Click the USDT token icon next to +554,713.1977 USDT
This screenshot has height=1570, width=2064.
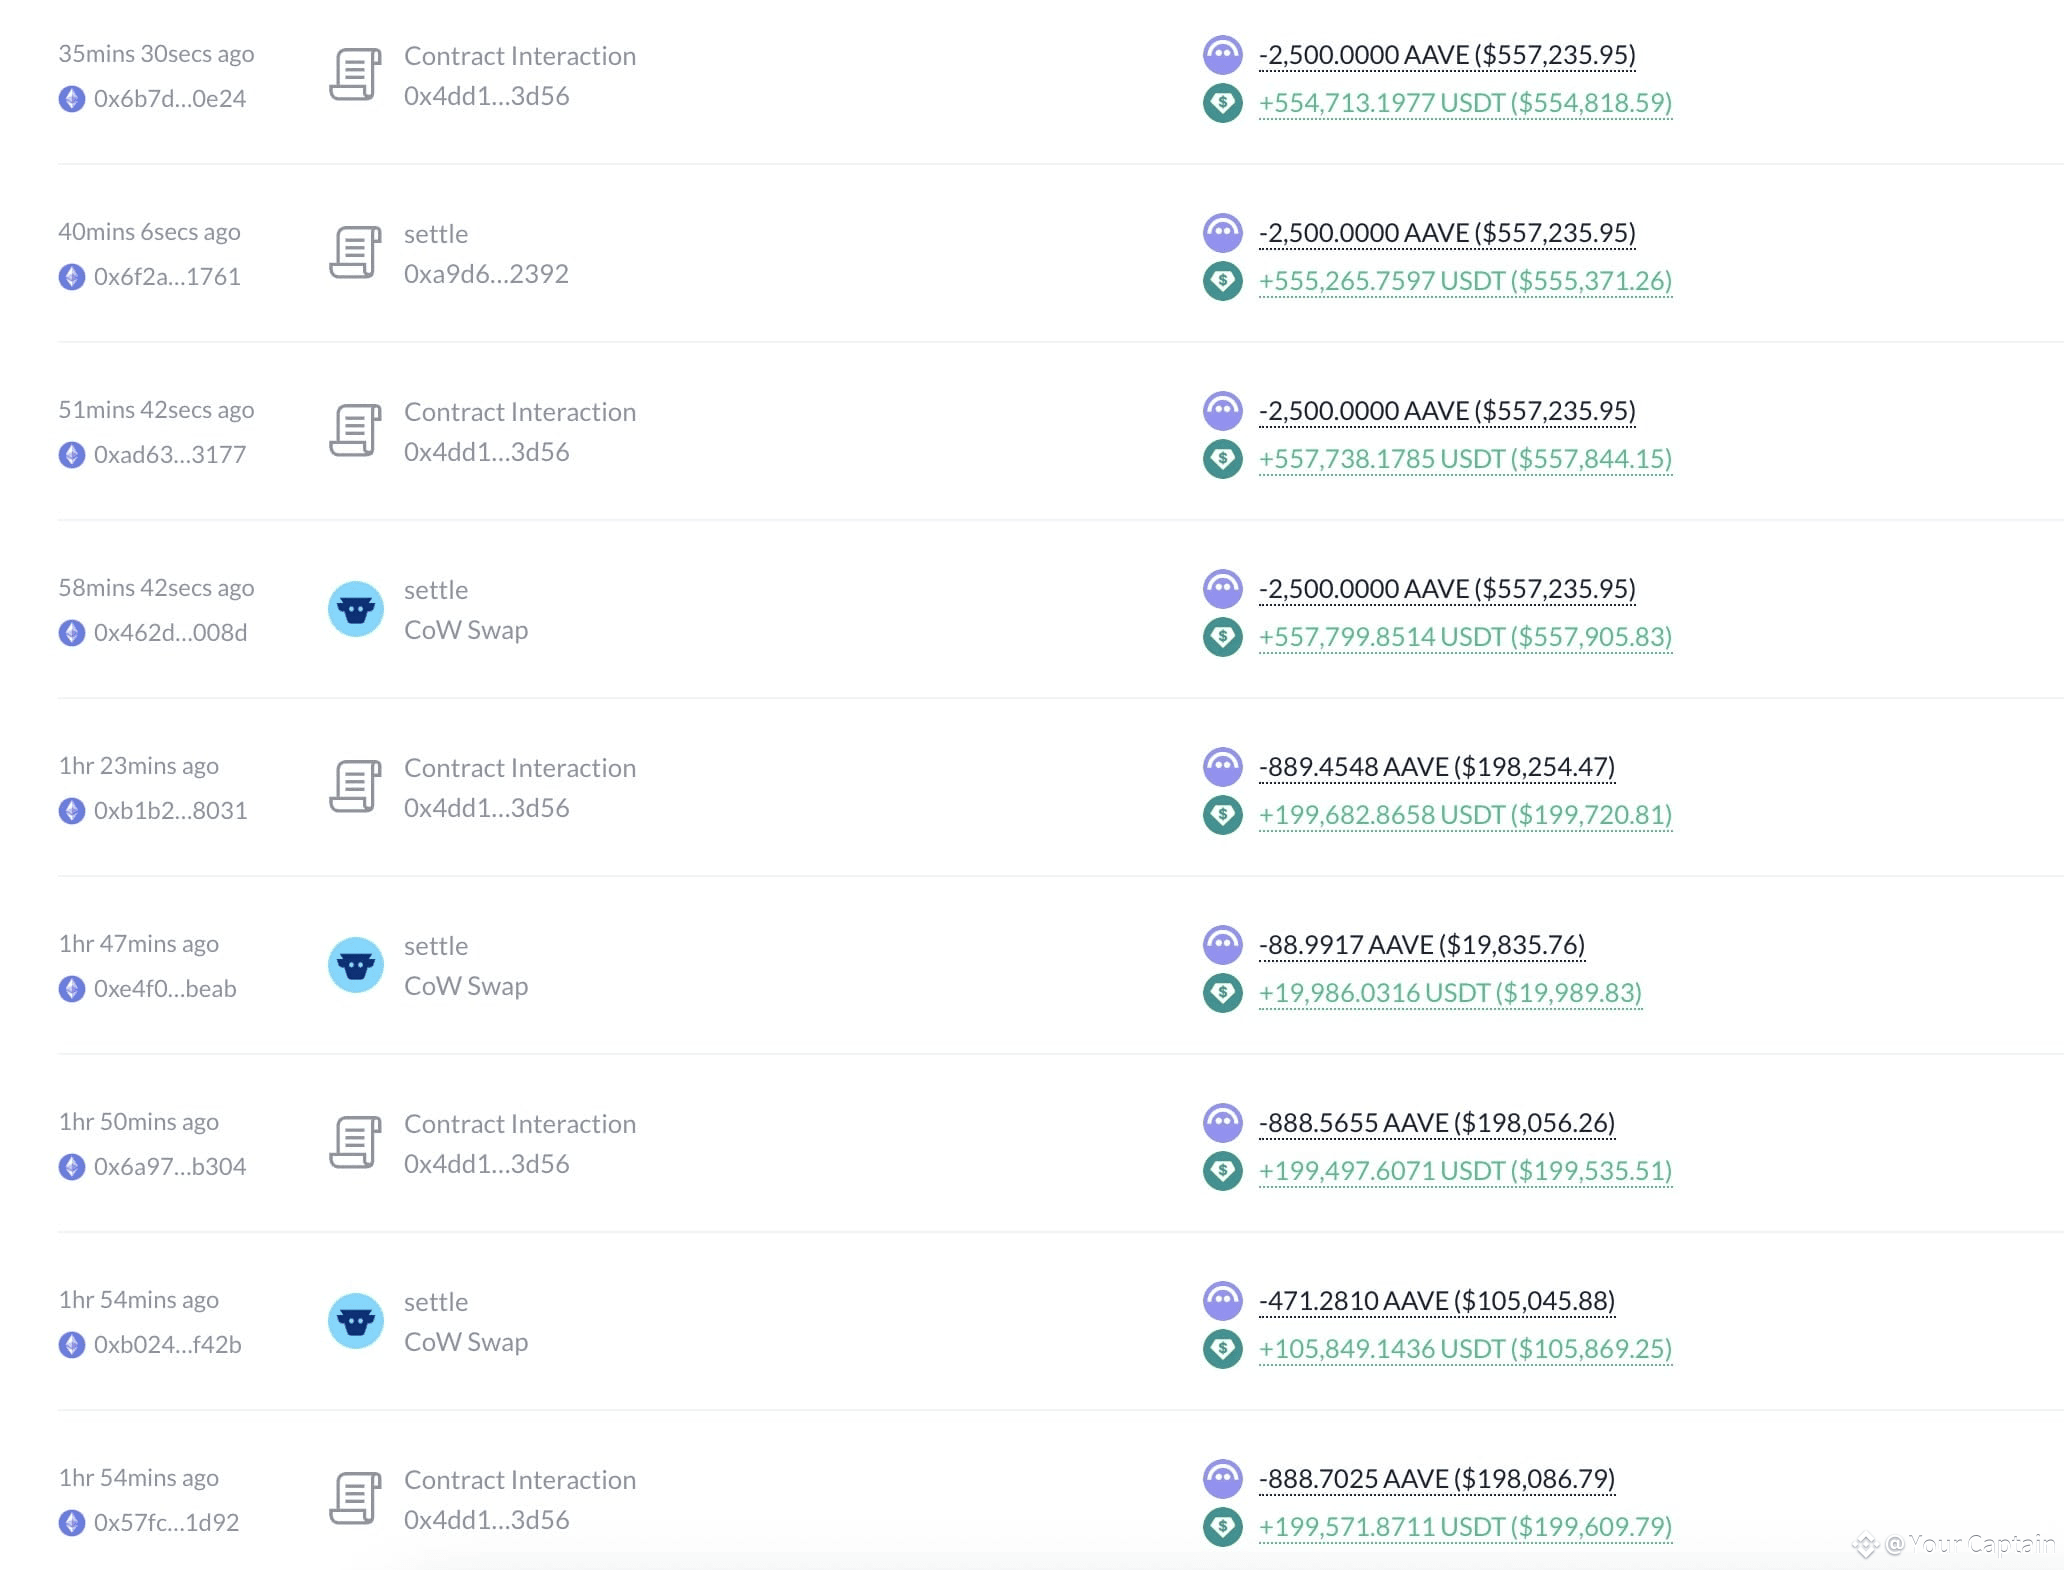tap(1222, 102)
